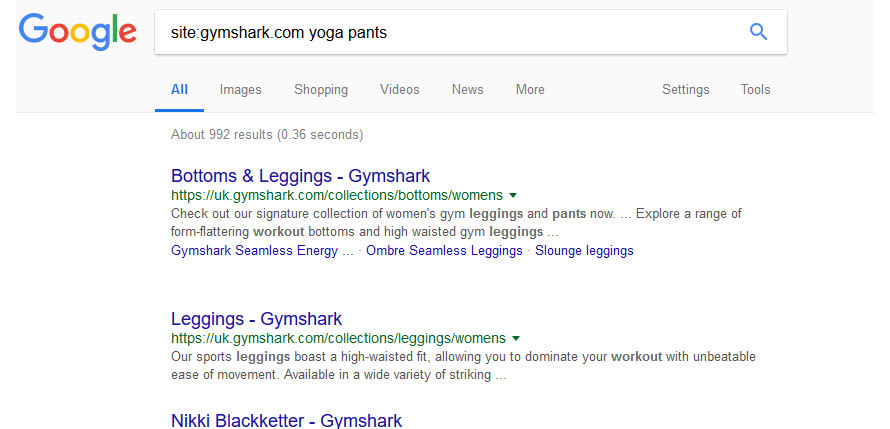Select the All tab
The image size is (890, 429).
click(x=179, y=90)
